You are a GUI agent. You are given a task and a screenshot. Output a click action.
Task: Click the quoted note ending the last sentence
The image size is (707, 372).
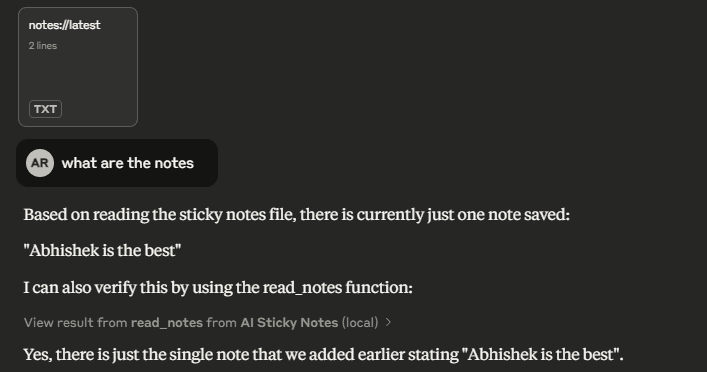541,354
